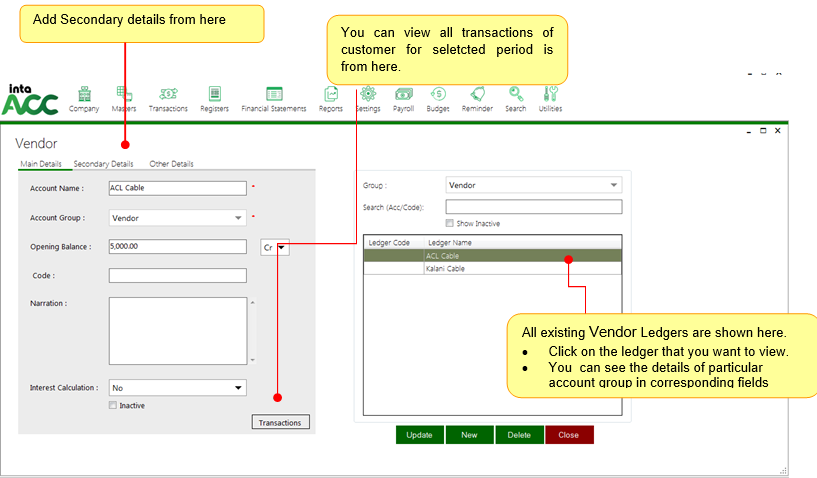The image size is (817, 478).
Task: Open the Budget icon
Action: [x=438, y=96]
